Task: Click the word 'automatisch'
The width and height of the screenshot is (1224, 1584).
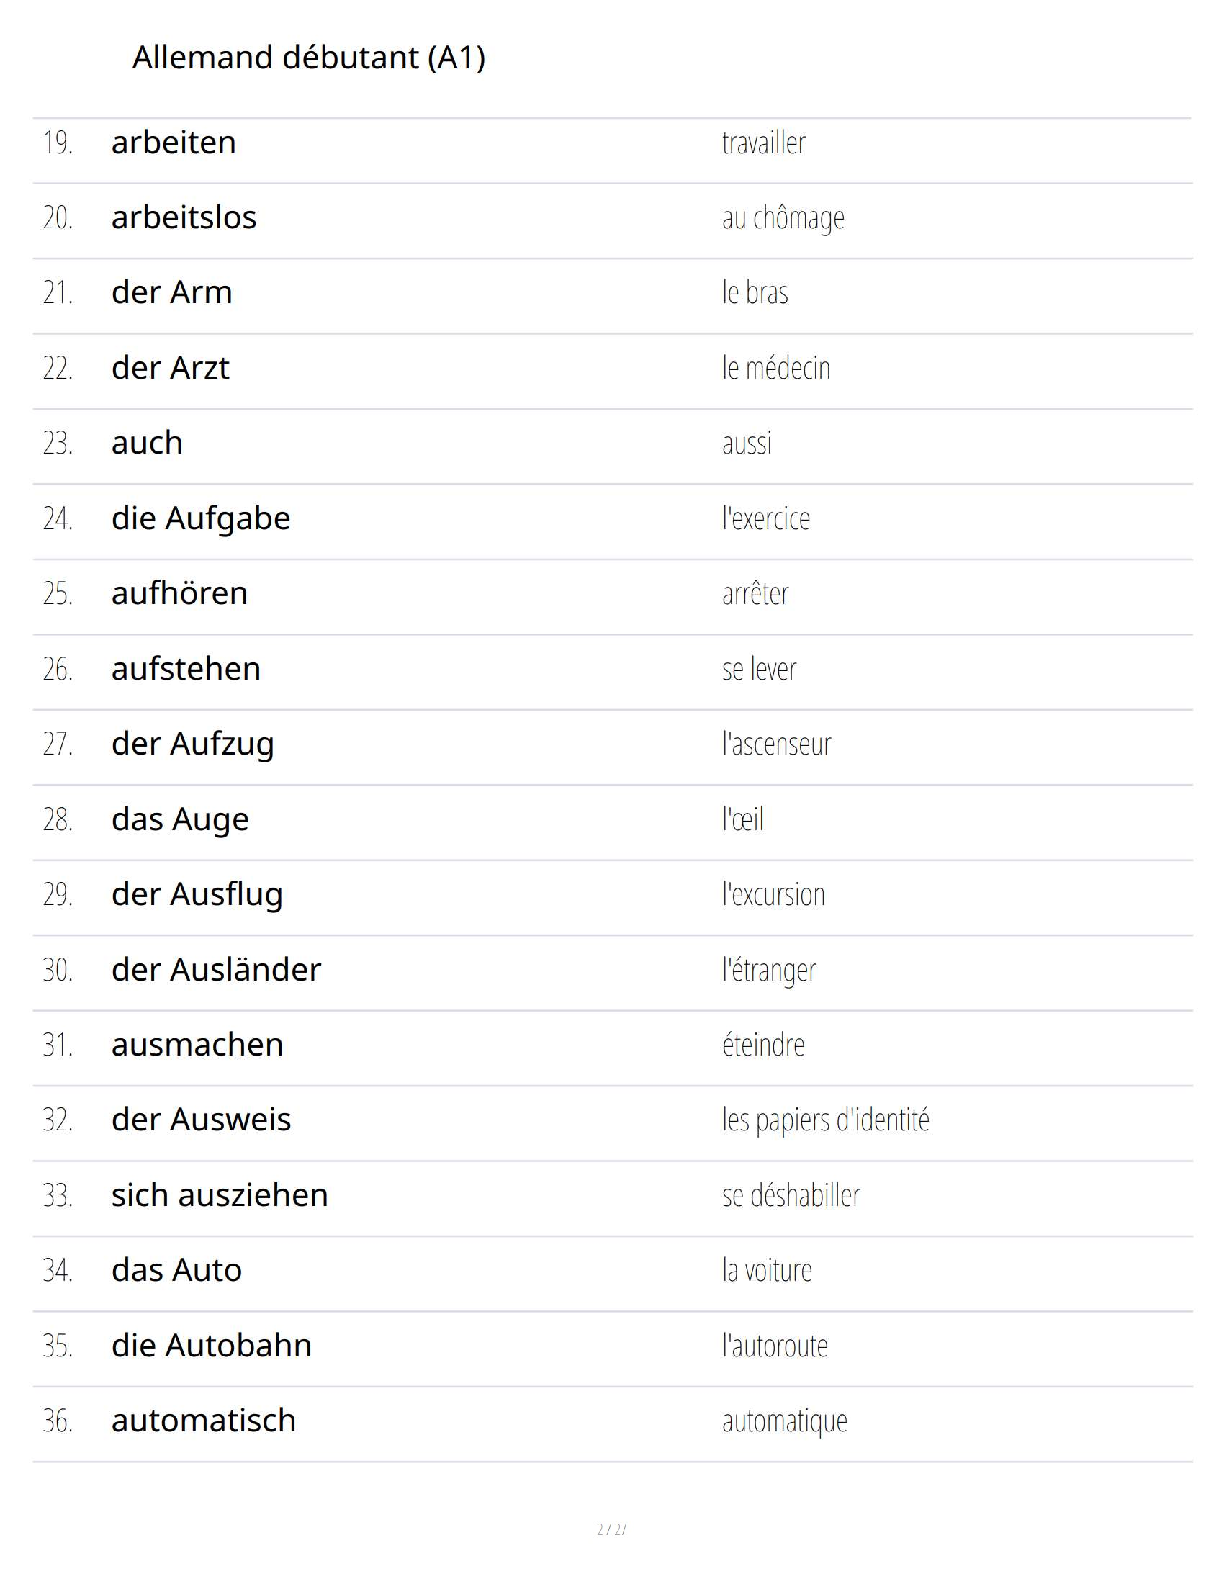Action: 203,1420
